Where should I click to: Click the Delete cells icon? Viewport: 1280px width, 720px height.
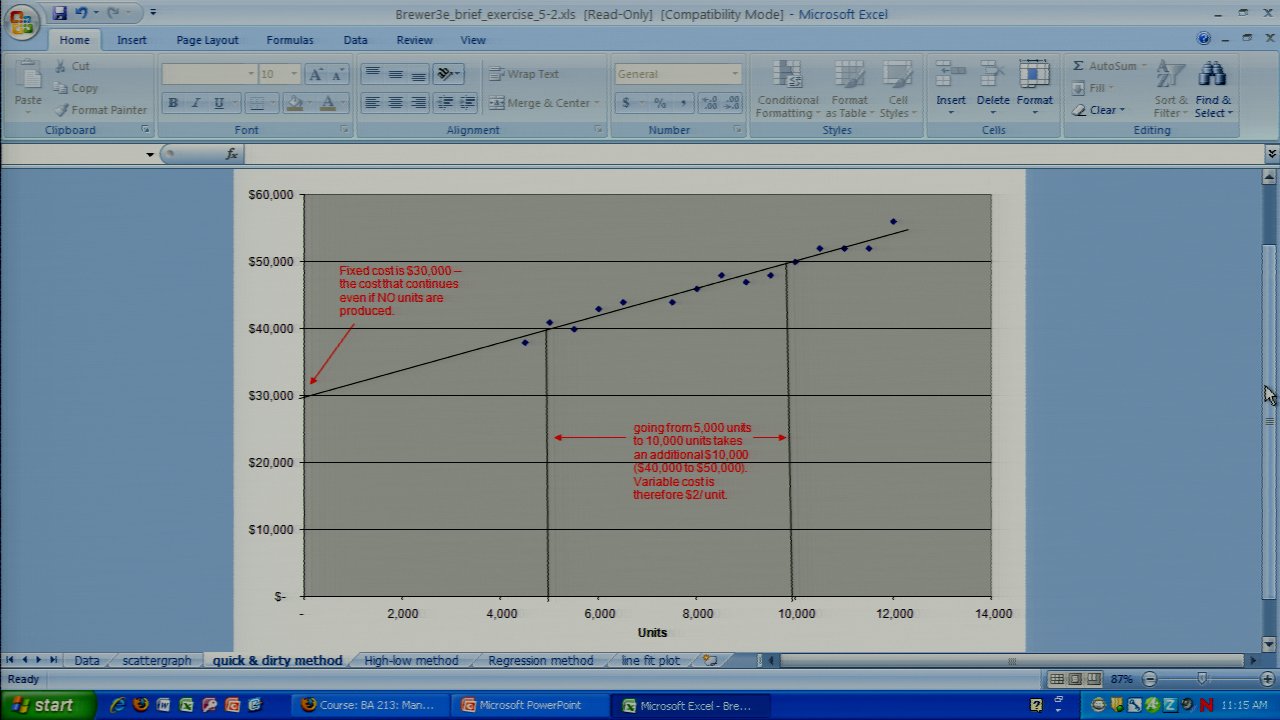992,75
